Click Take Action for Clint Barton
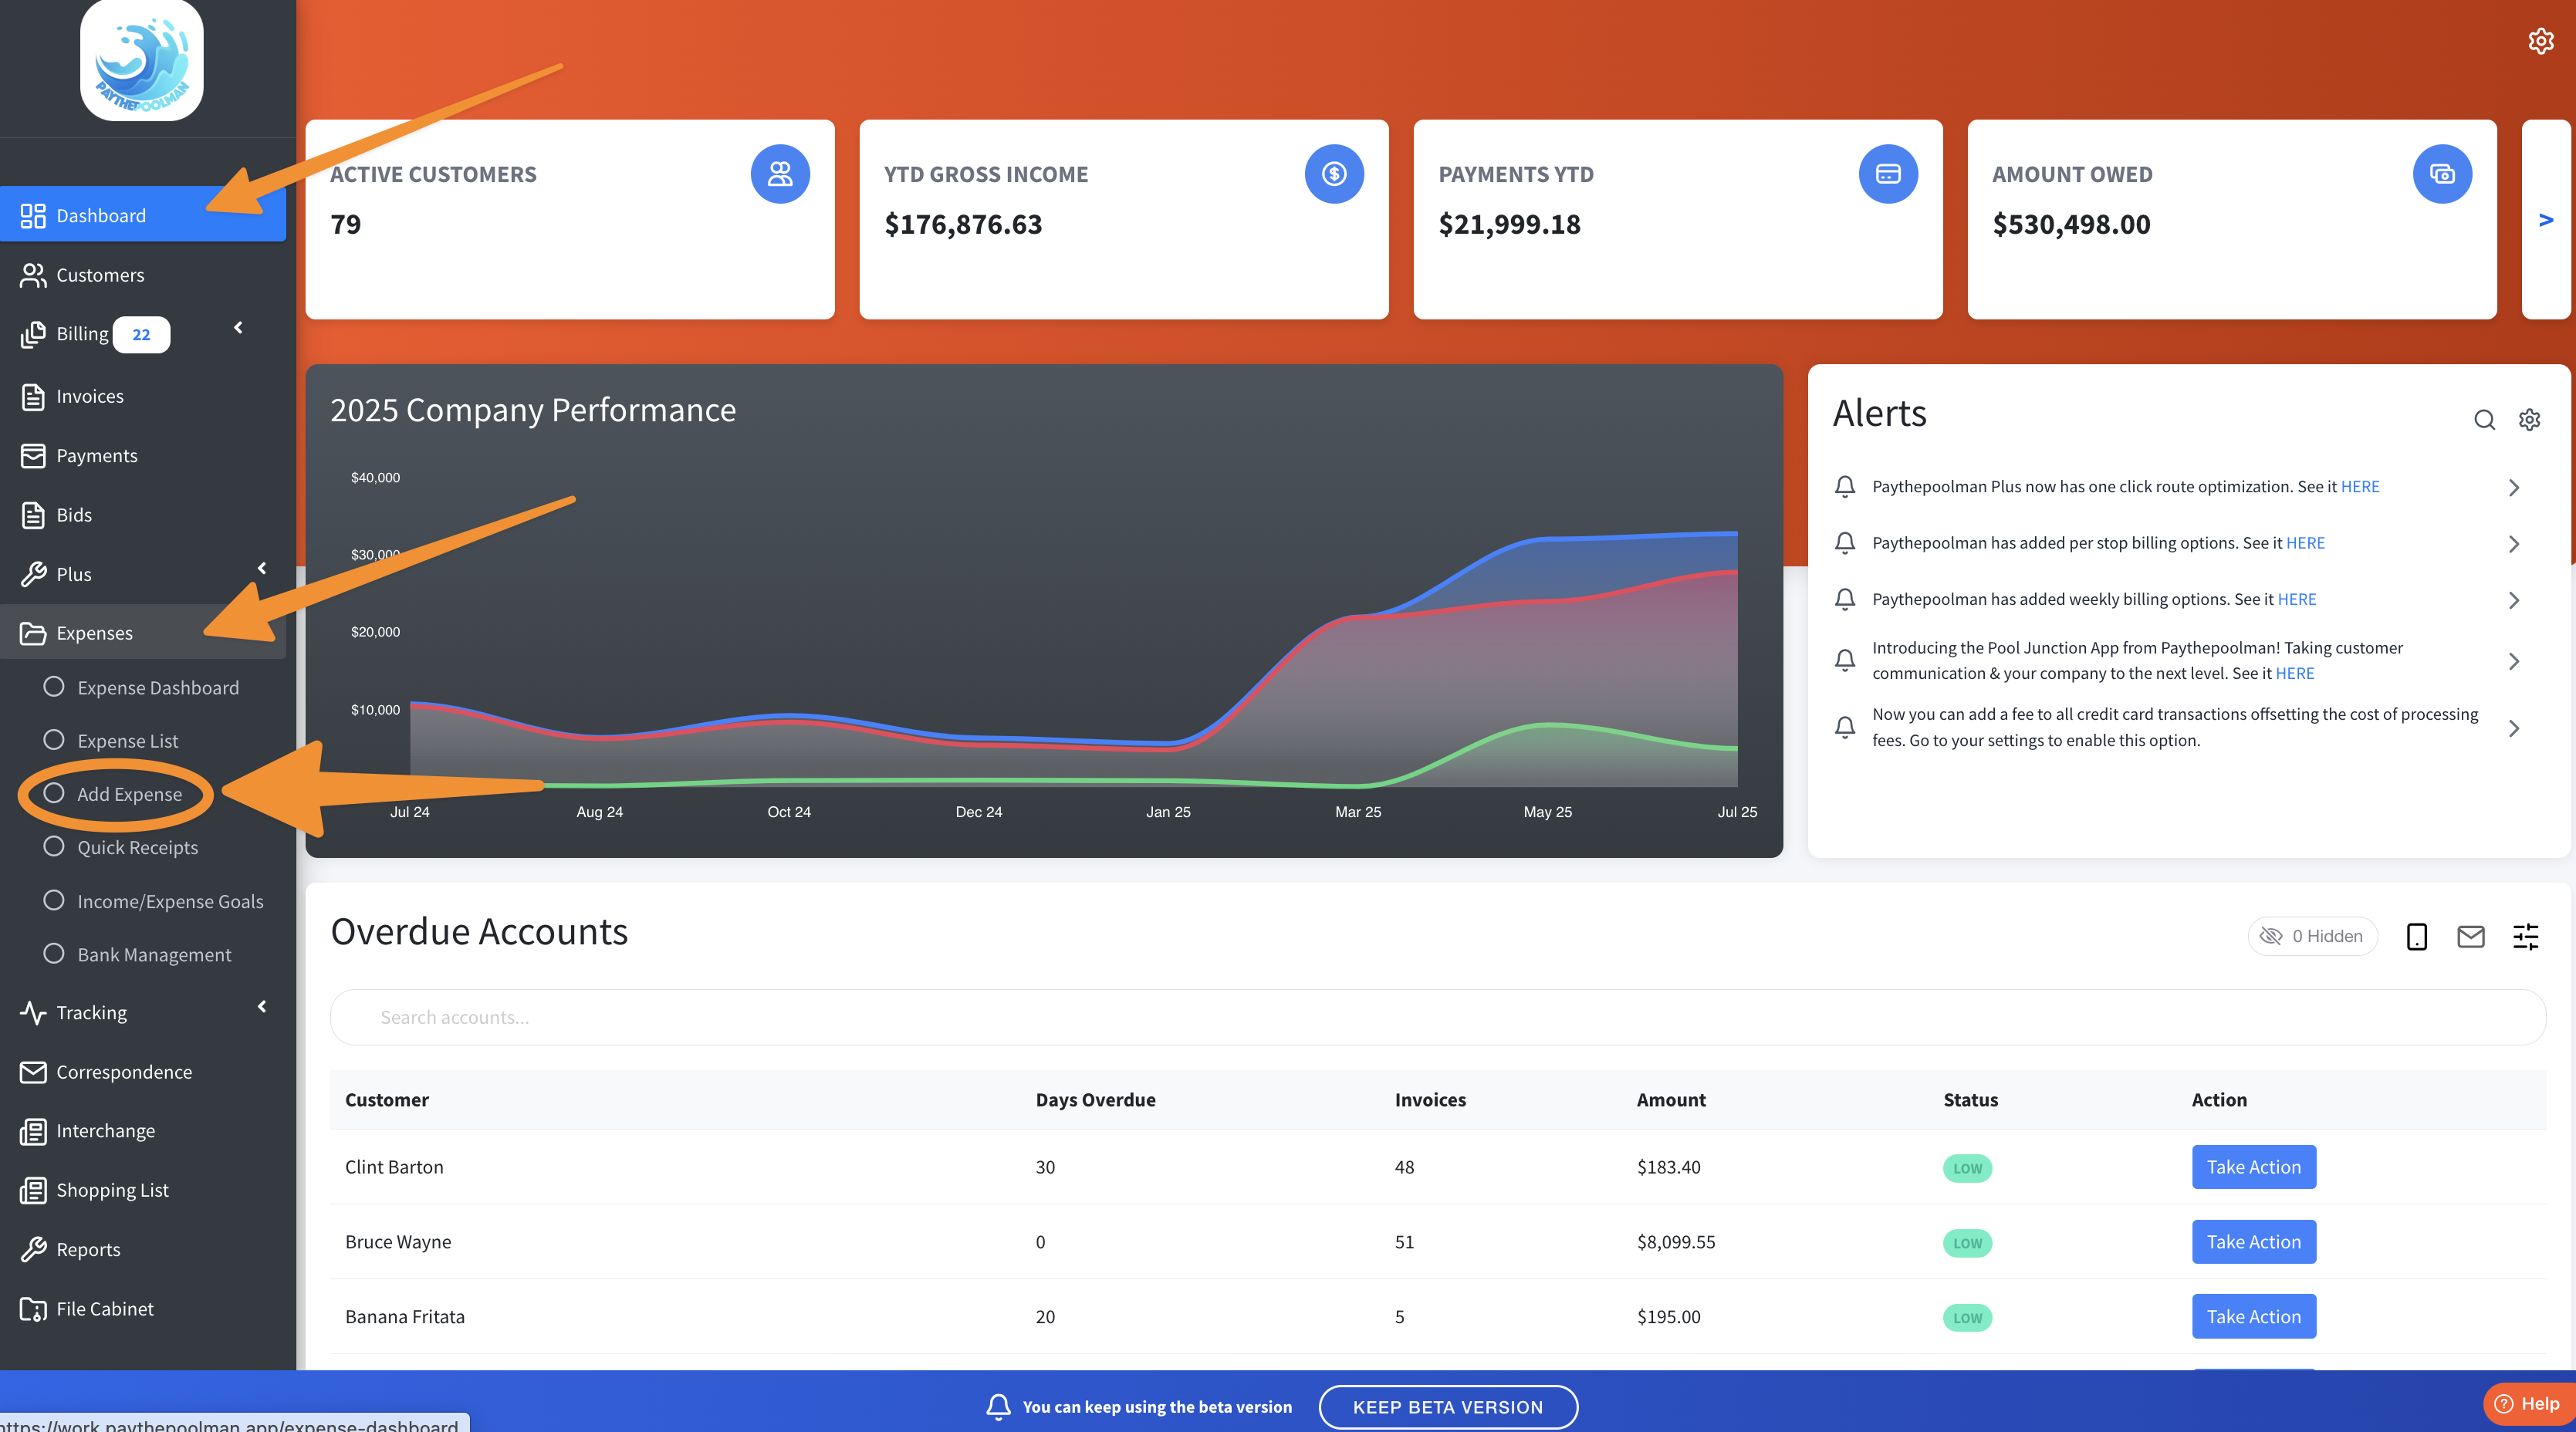This screenshot has height=1432, width=2576. (x=2253, y=1167)
